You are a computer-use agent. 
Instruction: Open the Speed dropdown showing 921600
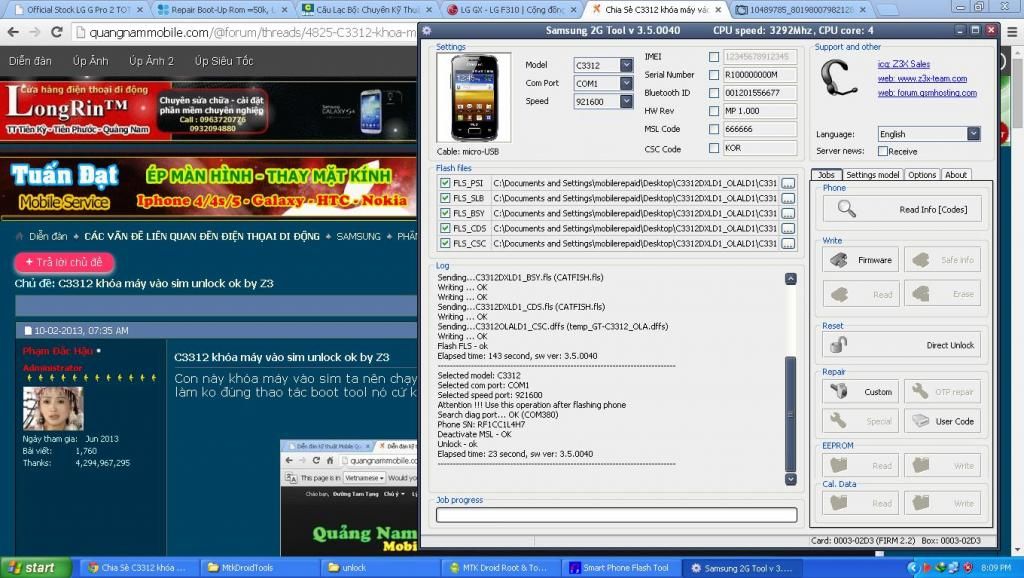(x=626, y=102)
